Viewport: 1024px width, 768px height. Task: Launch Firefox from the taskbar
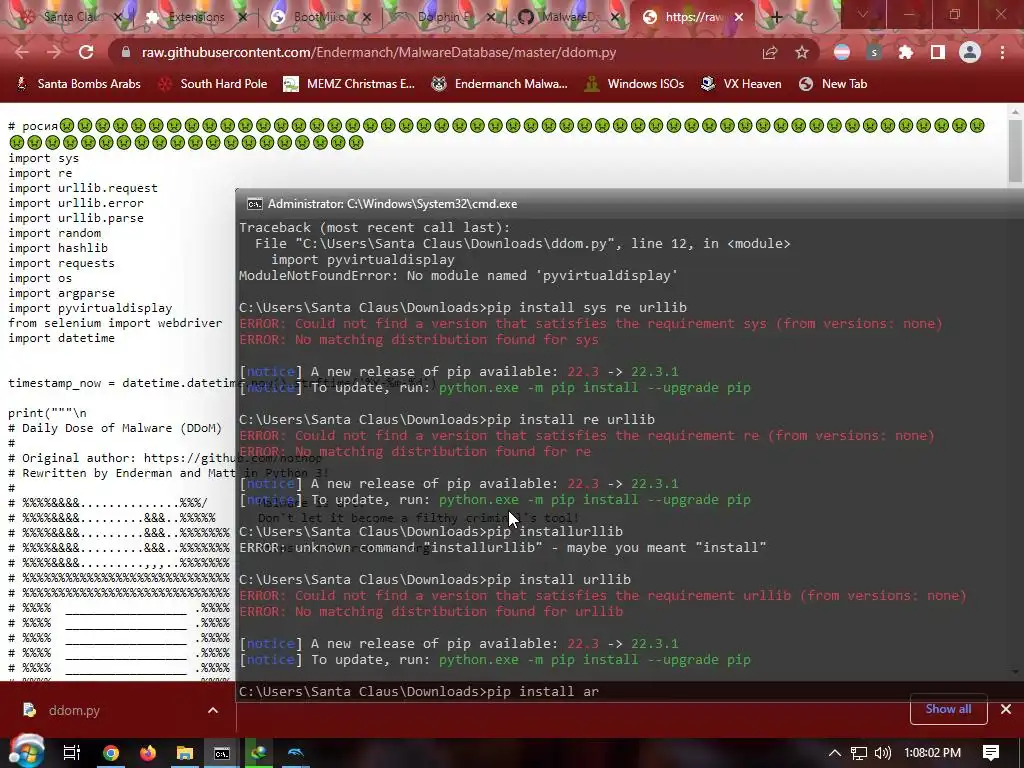148,753
